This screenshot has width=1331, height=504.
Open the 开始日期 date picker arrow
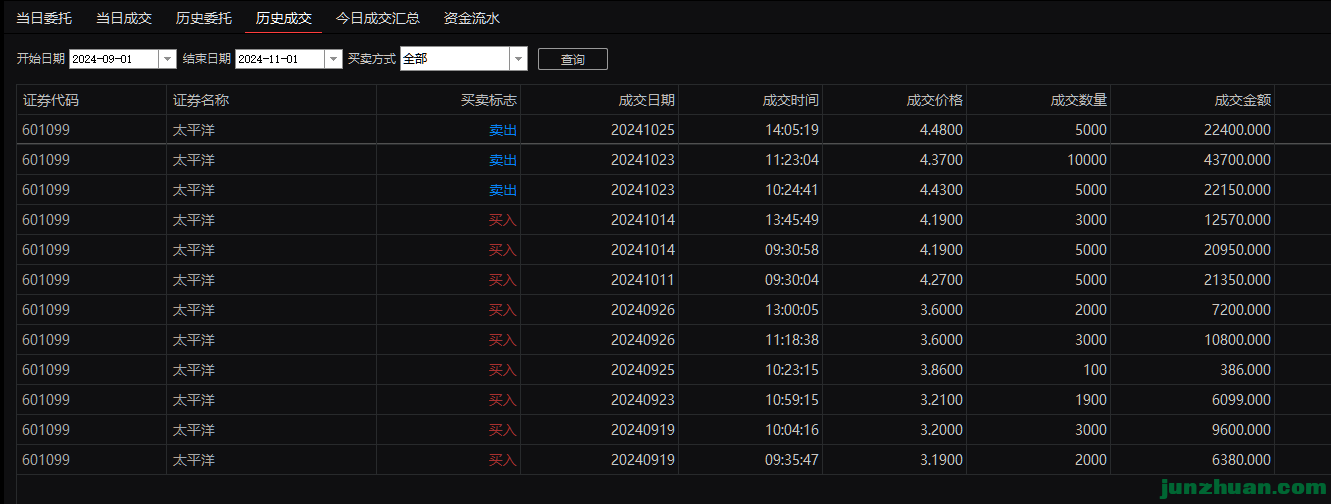167,59
